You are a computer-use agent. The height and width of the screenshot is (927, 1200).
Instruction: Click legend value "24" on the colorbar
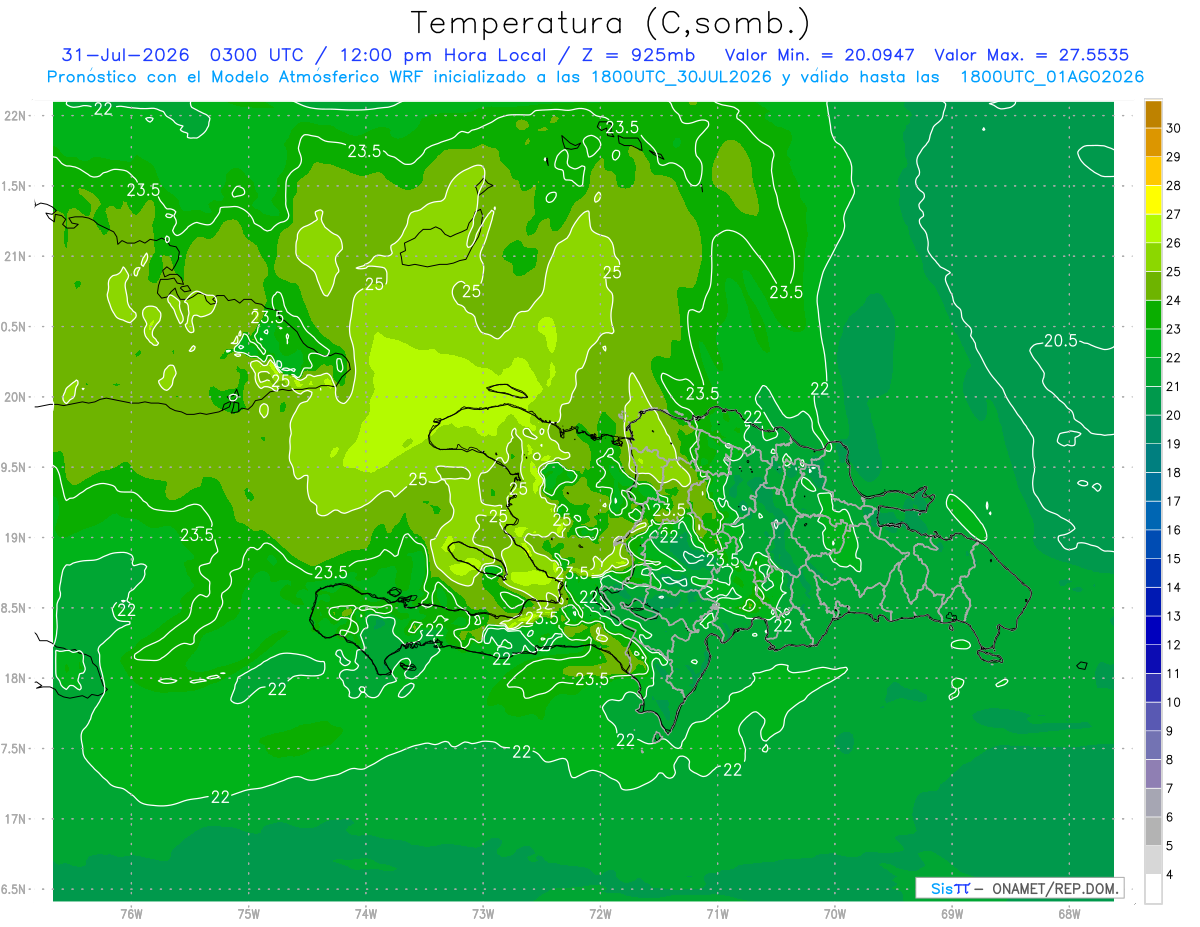1174,300
